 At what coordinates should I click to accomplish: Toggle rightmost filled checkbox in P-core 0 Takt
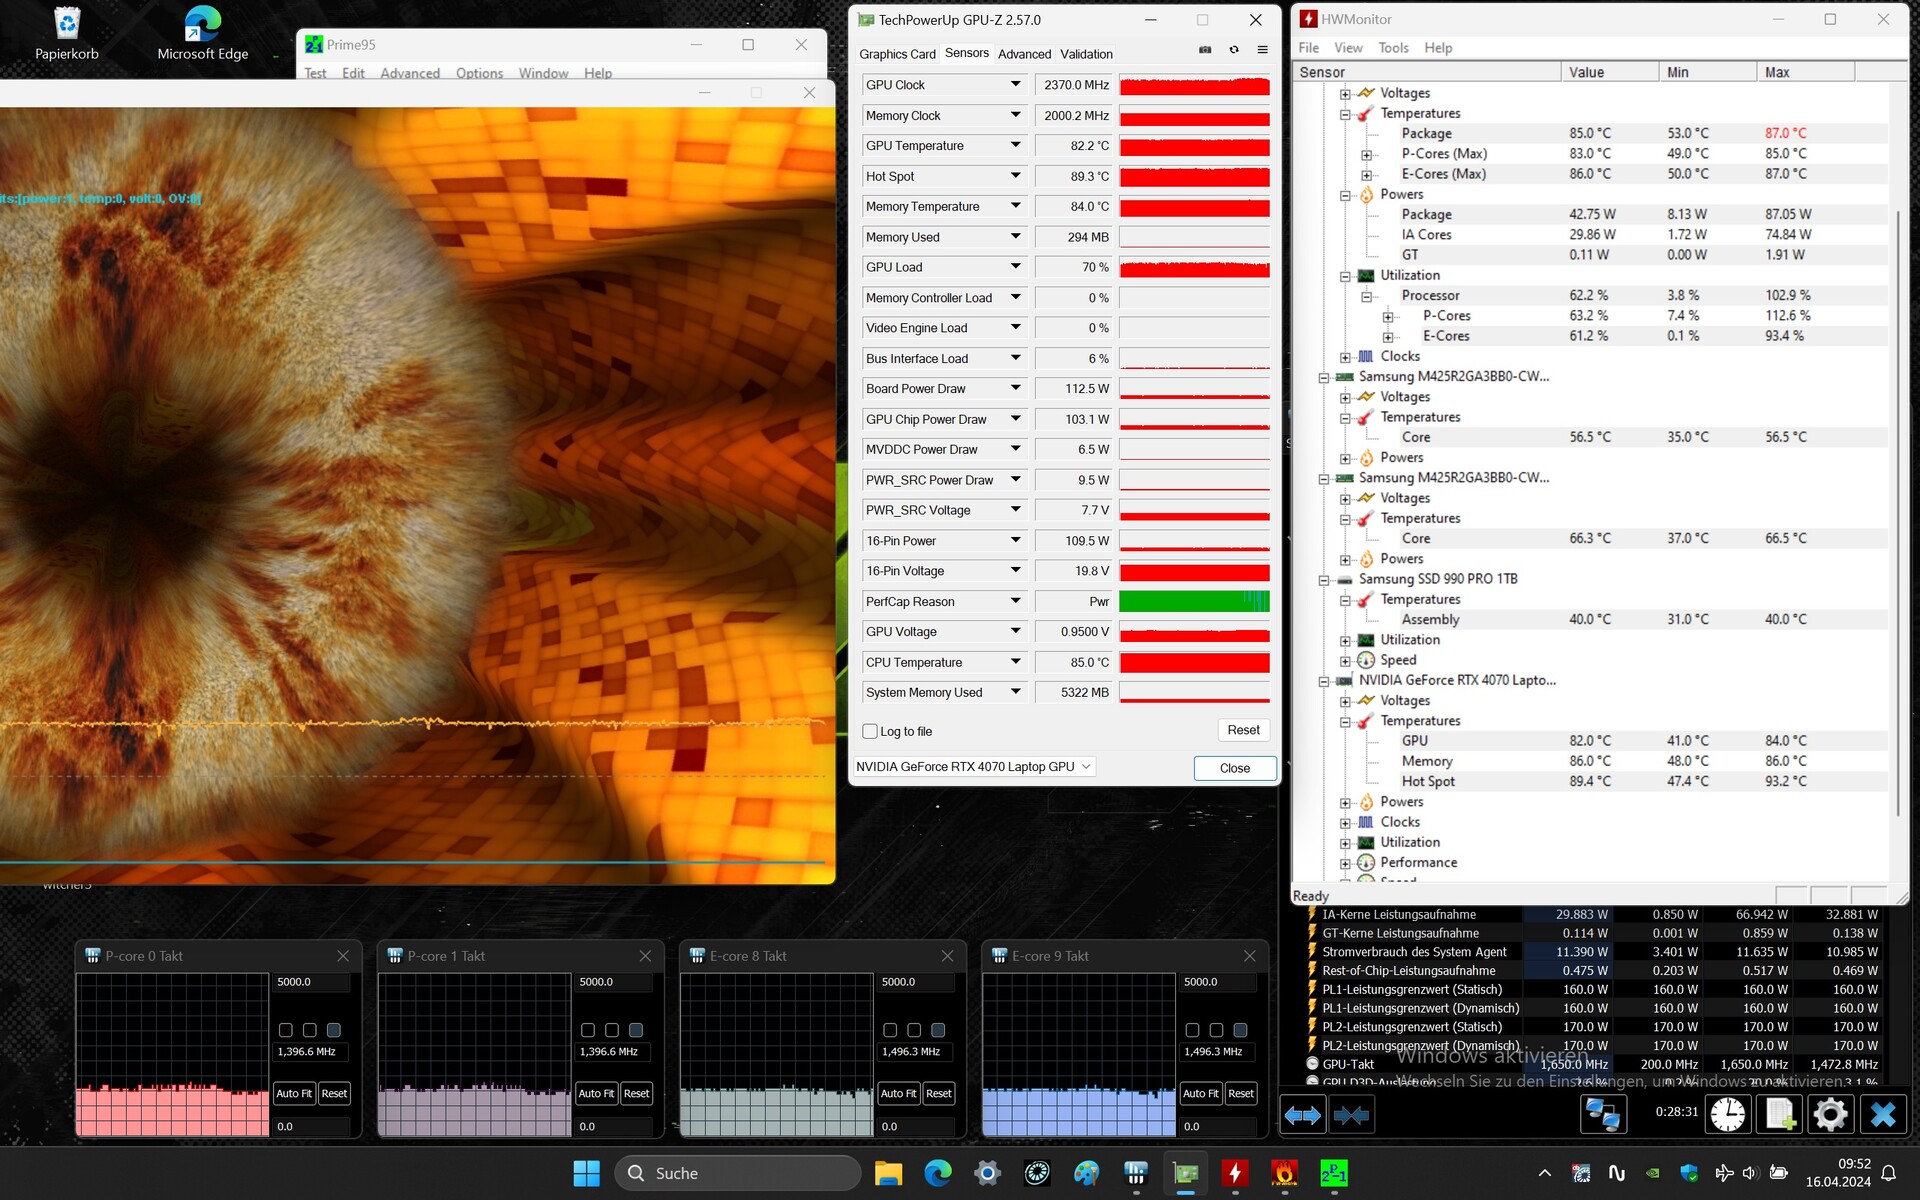(x=334, y=1030)
